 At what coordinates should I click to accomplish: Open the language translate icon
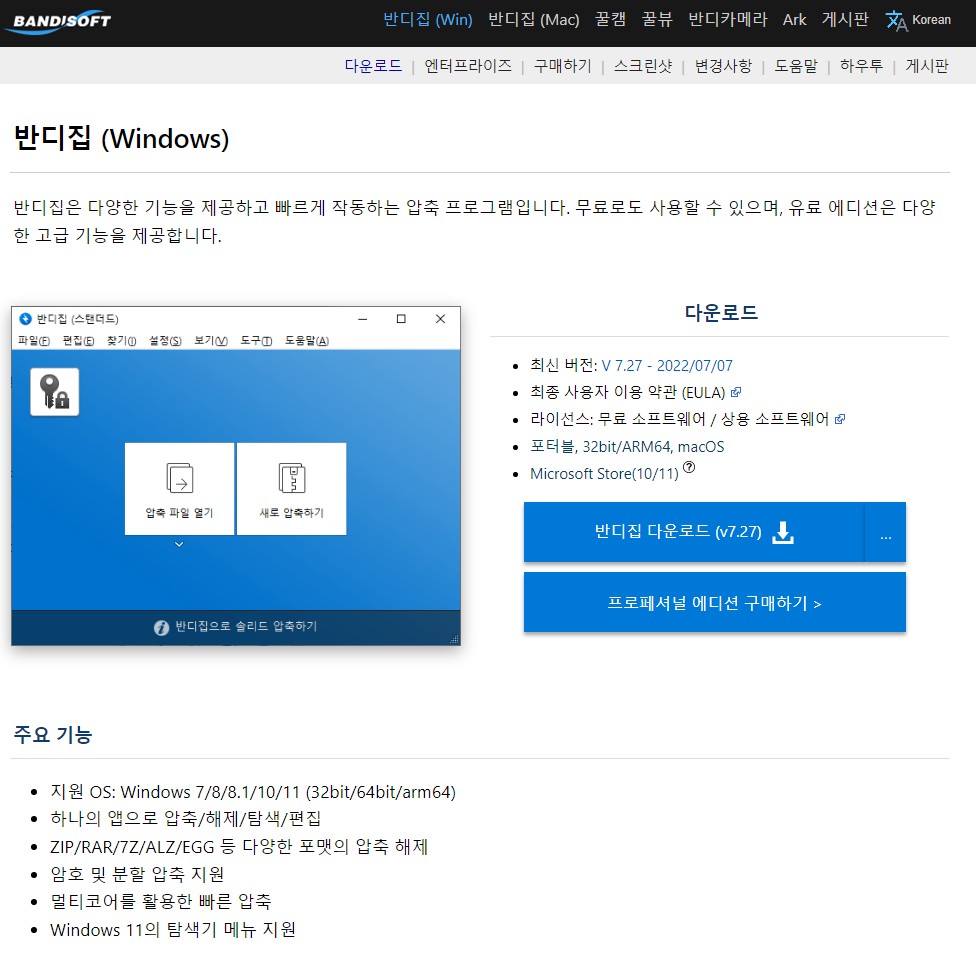(x=896, y=21)
